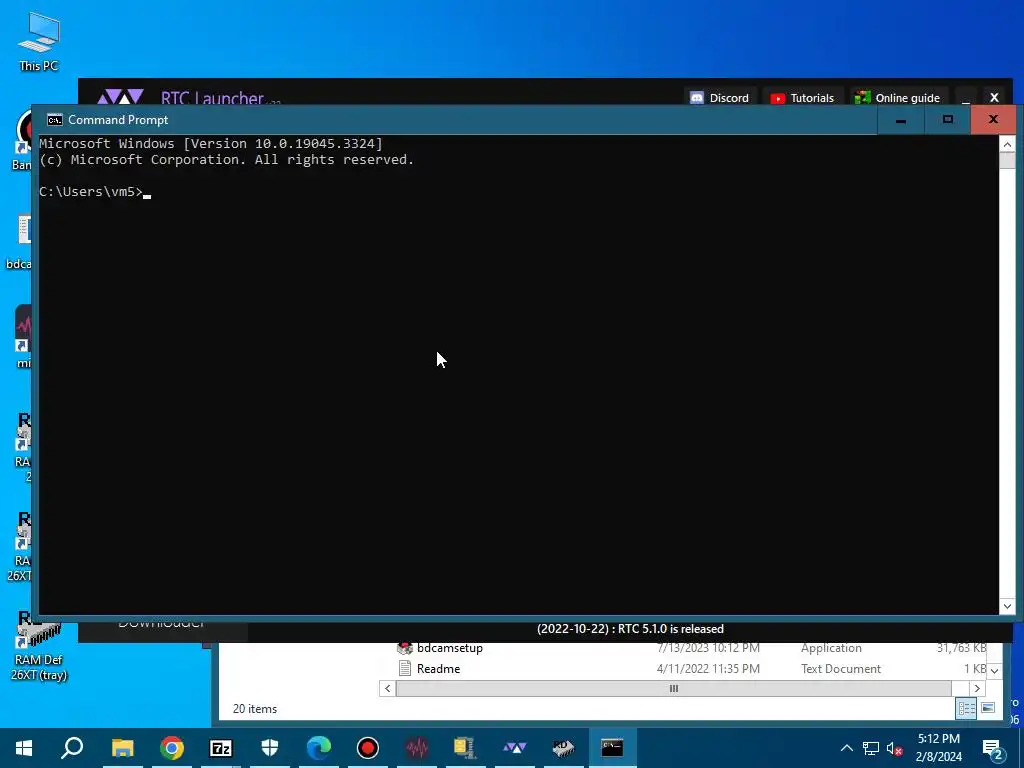Open network status tray icon
The image size is (1024, 768).
point(871,748)
